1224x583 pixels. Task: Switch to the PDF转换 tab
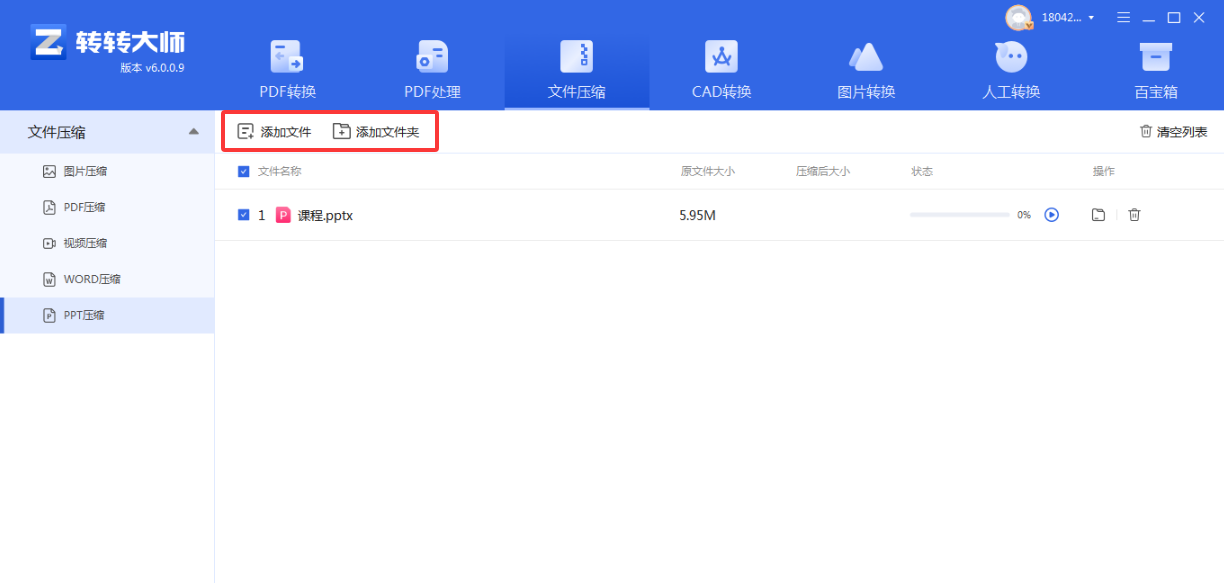click(288, 71)
